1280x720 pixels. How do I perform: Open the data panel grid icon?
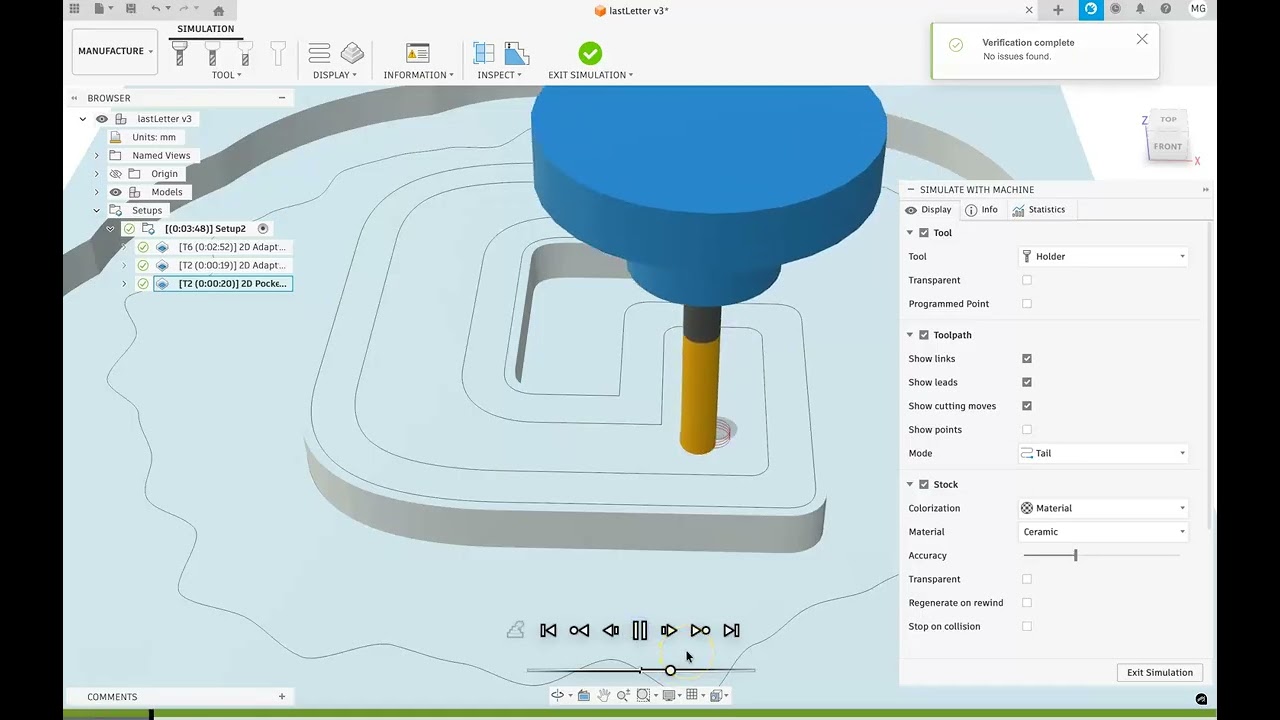pyautogui.click(x=74, y=9)
